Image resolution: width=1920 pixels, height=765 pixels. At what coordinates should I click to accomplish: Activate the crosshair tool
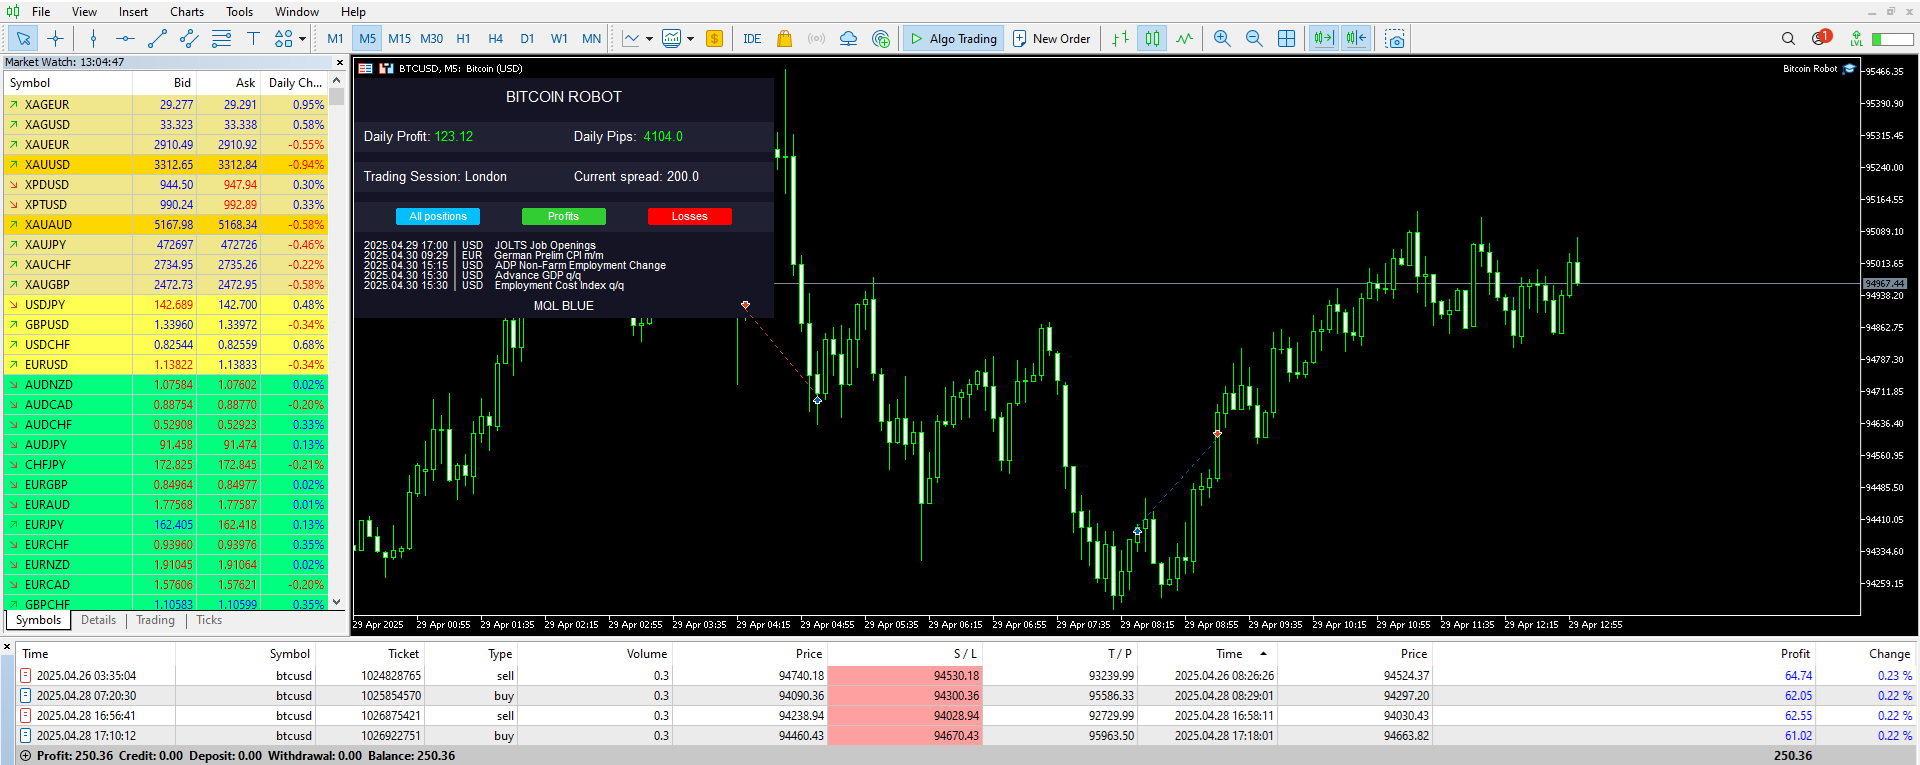(55, 39)
